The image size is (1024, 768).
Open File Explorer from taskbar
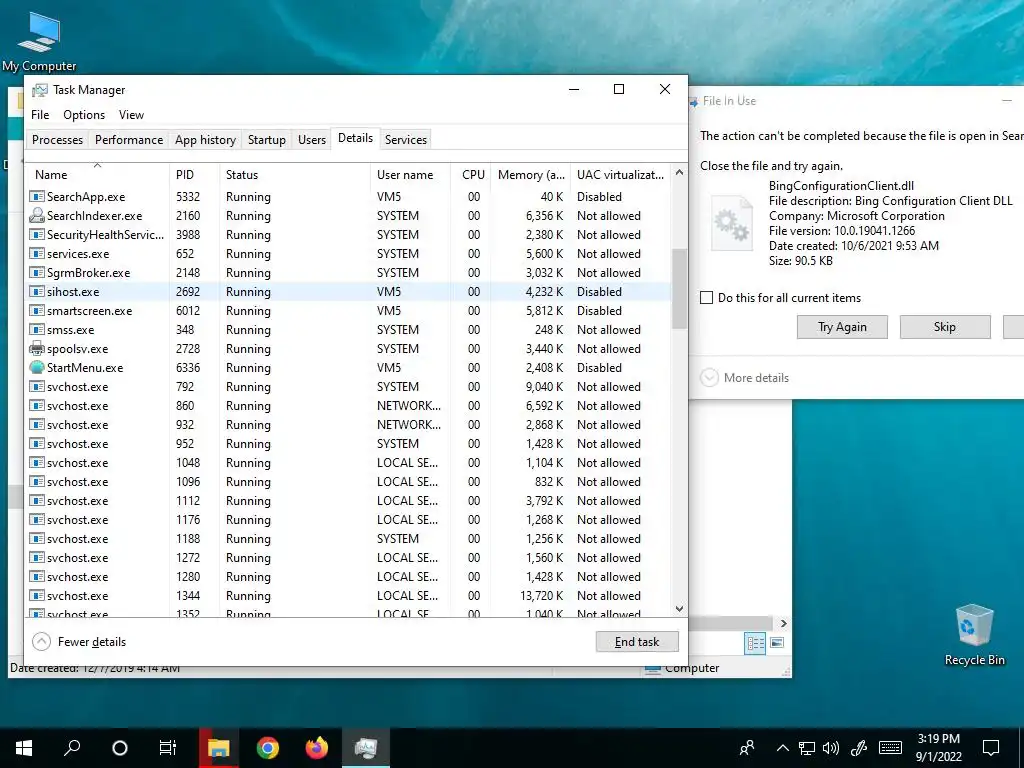219,748
